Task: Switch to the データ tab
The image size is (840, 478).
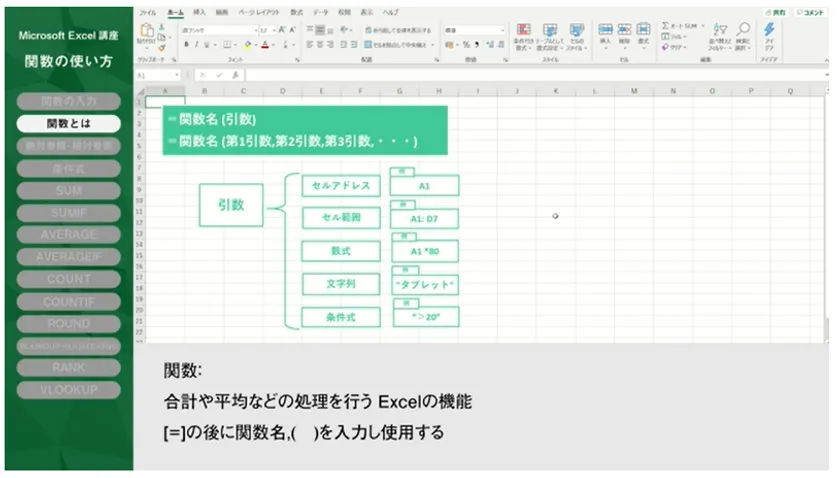Action: coord(320,12)
